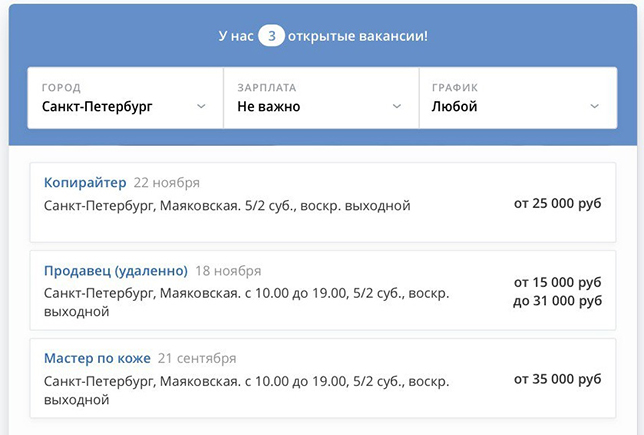Click the ГОРОД filter label

pyautogui.click(x=61, y=87)
